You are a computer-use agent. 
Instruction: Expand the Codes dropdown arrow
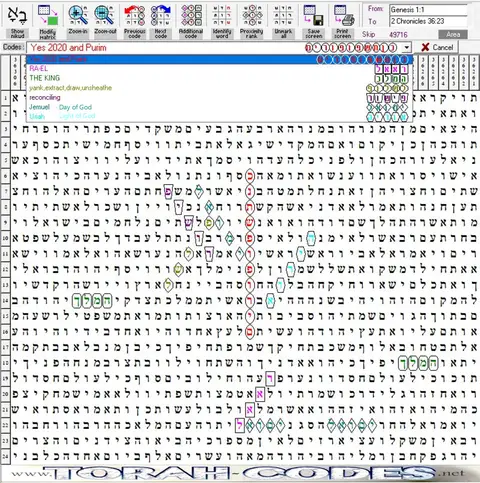406,48
